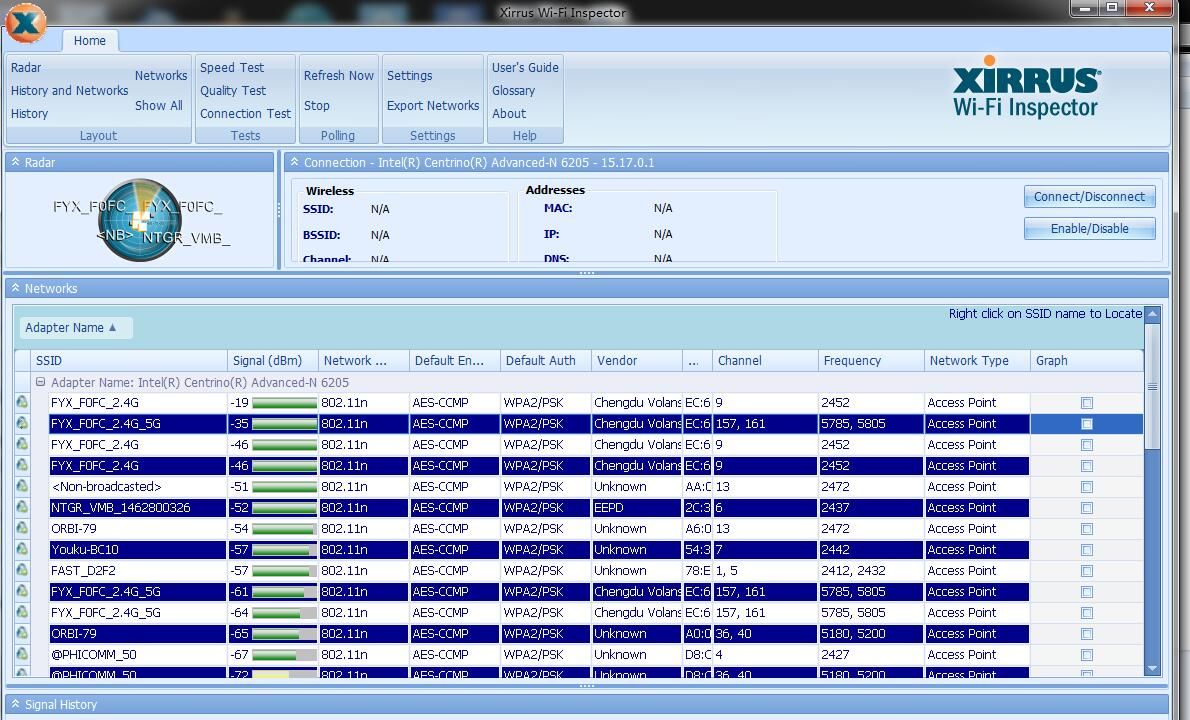
Task: Collapse the Networks panel
Action: [15, 288]
